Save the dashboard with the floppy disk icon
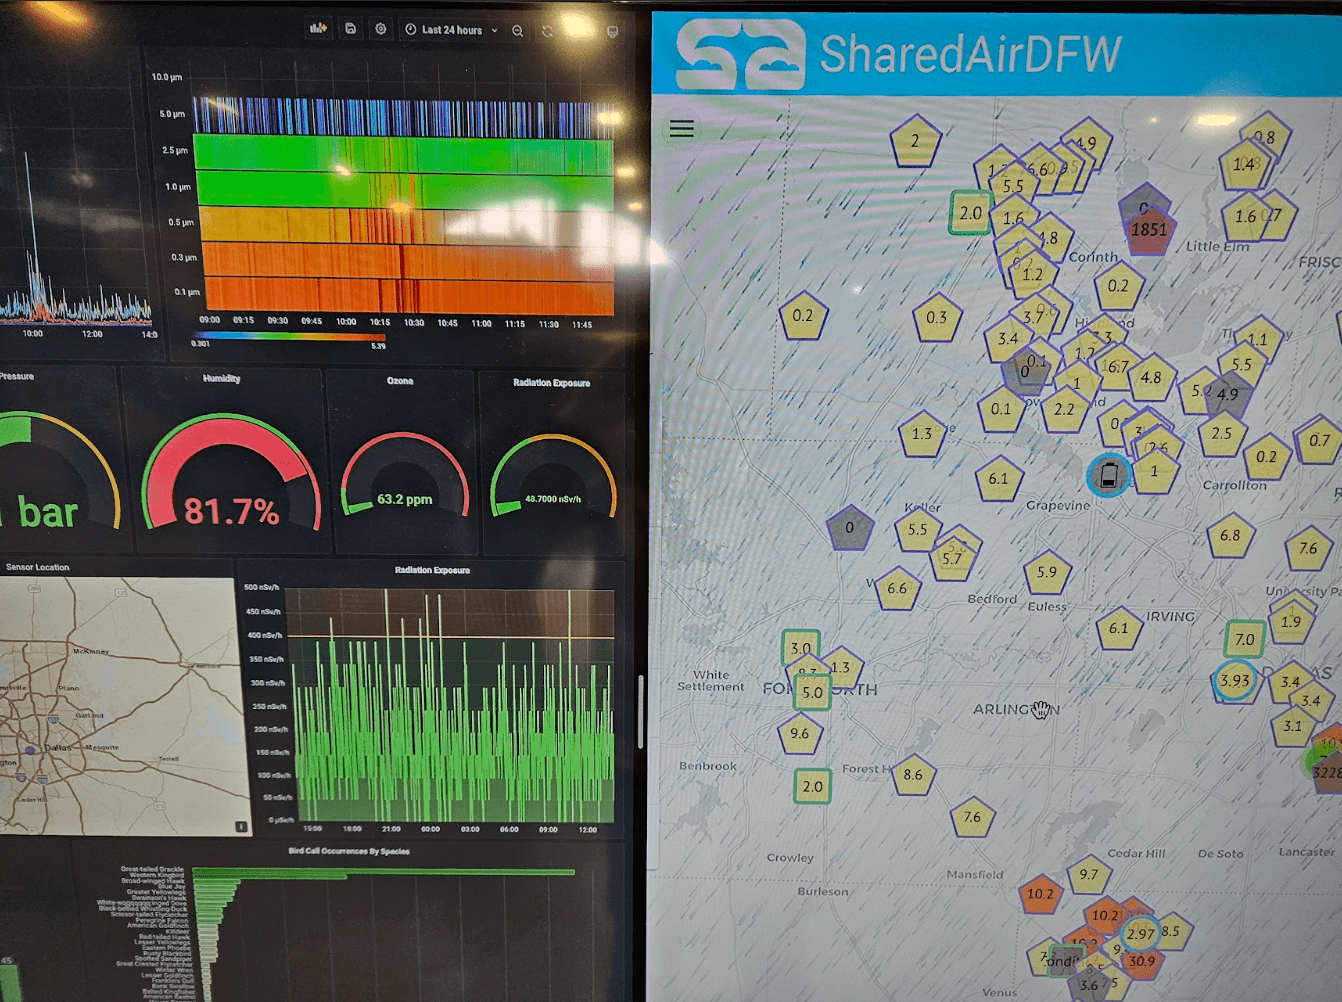Screen dimensions: 1342x1002 click(351, 29)
